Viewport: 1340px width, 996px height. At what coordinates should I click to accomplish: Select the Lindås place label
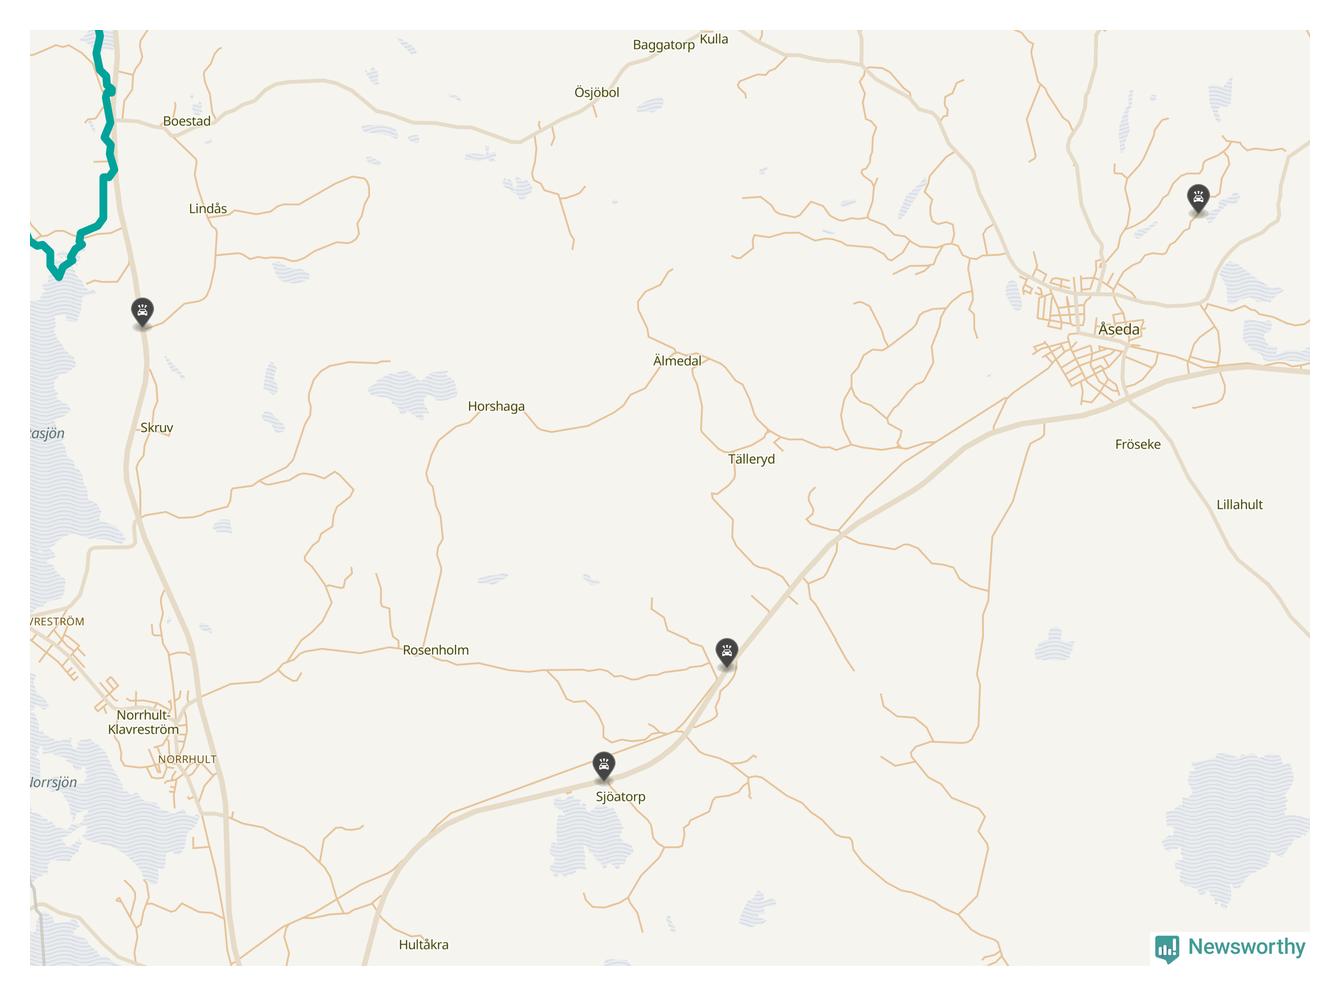pyautogui.click(x=208, y=208)
